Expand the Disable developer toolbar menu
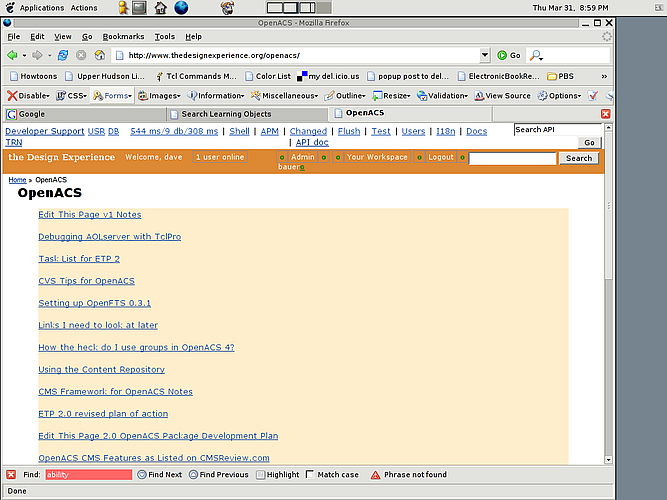This screenshot has width=667, height=500. (x=29, y=96)
